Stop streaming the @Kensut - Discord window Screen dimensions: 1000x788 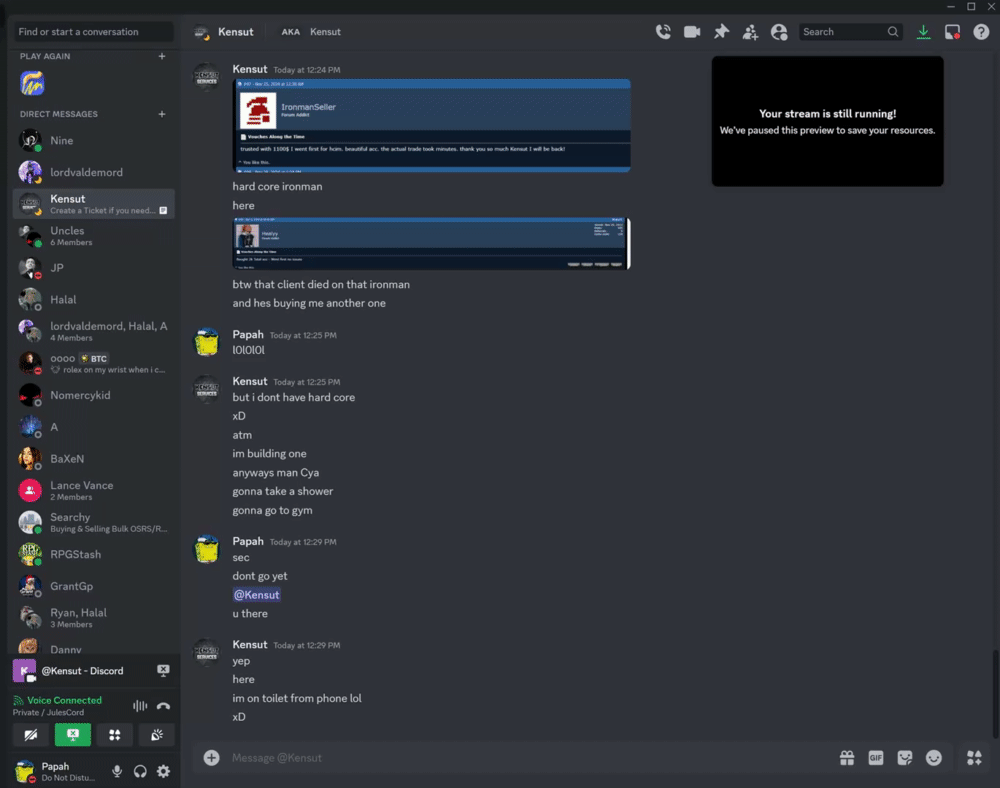coord(163,671)
